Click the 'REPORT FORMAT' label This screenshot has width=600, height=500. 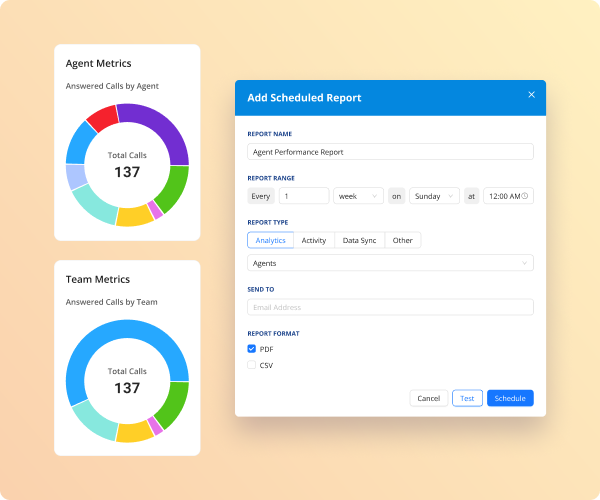(x=273, y=334)
